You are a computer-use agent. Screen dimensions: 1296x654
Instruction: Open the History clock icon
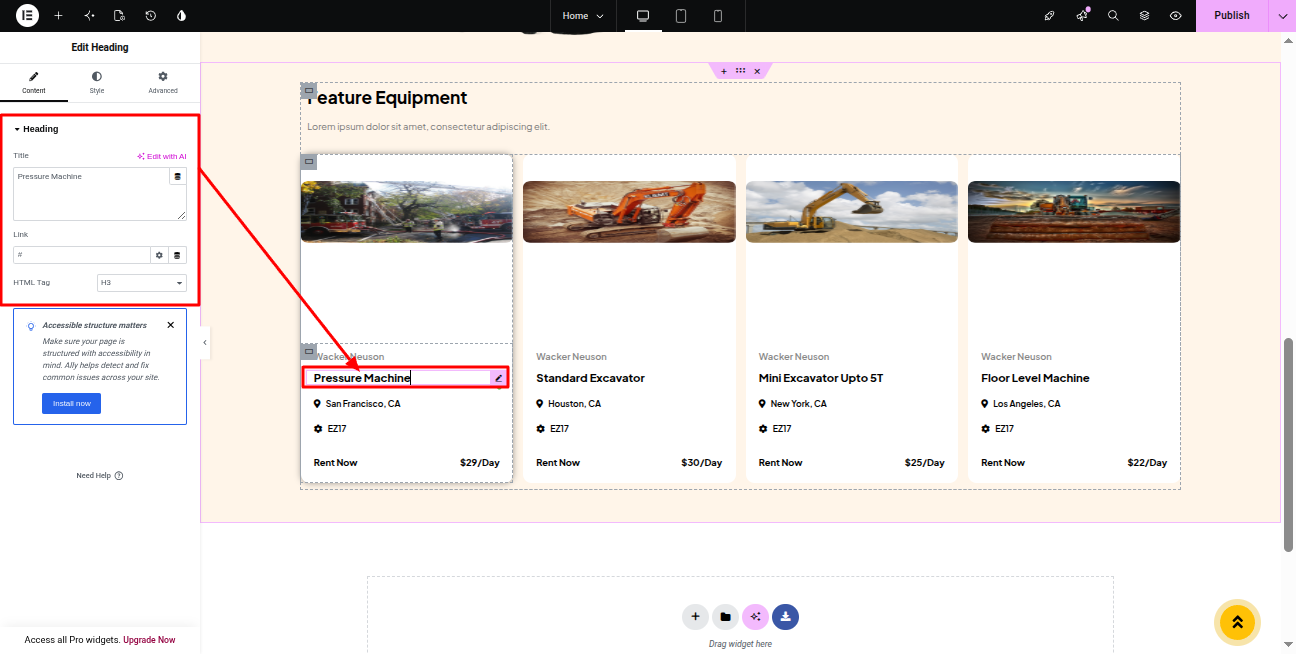(150, 16)
